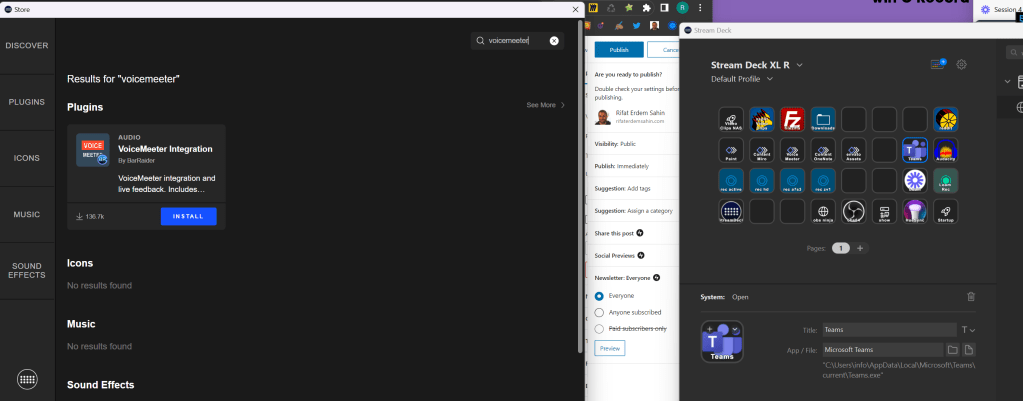Image resolution: width=1023 pixels, height=401 pixels.
Task: Select the Video Clips NAS key
Action: [731, 119]
